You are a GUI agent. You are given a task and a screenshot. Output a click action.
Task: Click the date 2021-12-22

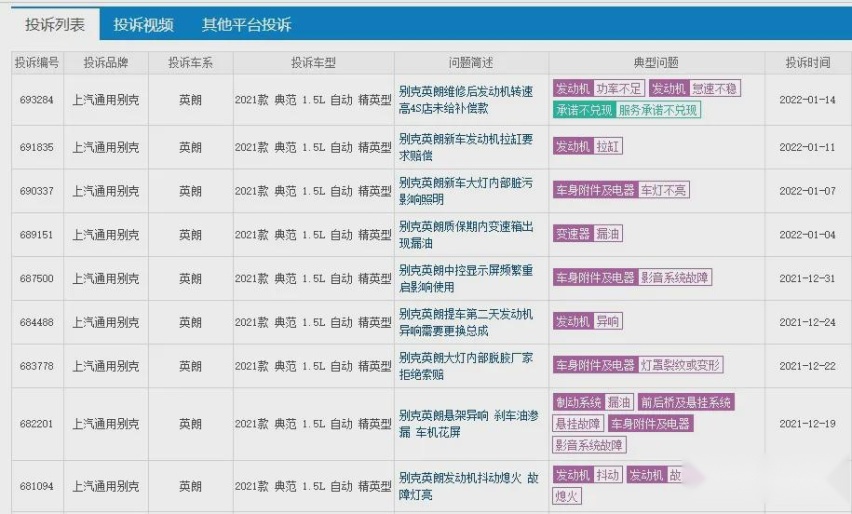807,366
